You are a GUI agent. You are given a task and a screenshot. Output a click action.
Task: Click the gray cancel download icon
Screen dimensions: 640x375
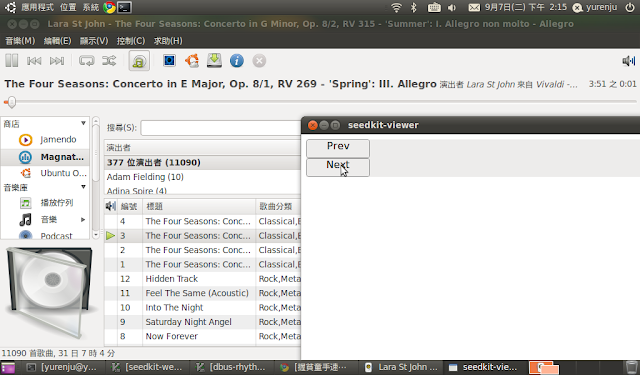click(259, 61)
